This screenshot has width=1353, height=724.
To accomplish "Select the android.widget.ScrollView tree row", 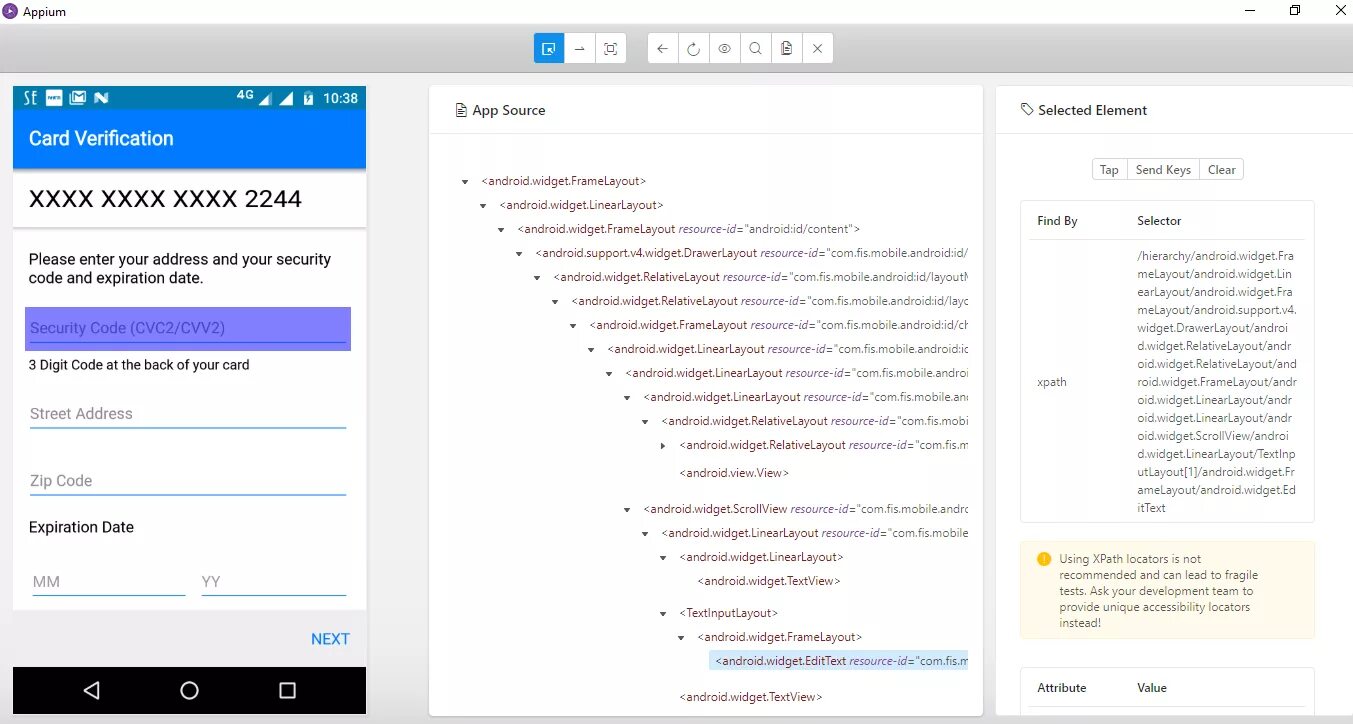I will pos(805,509).
